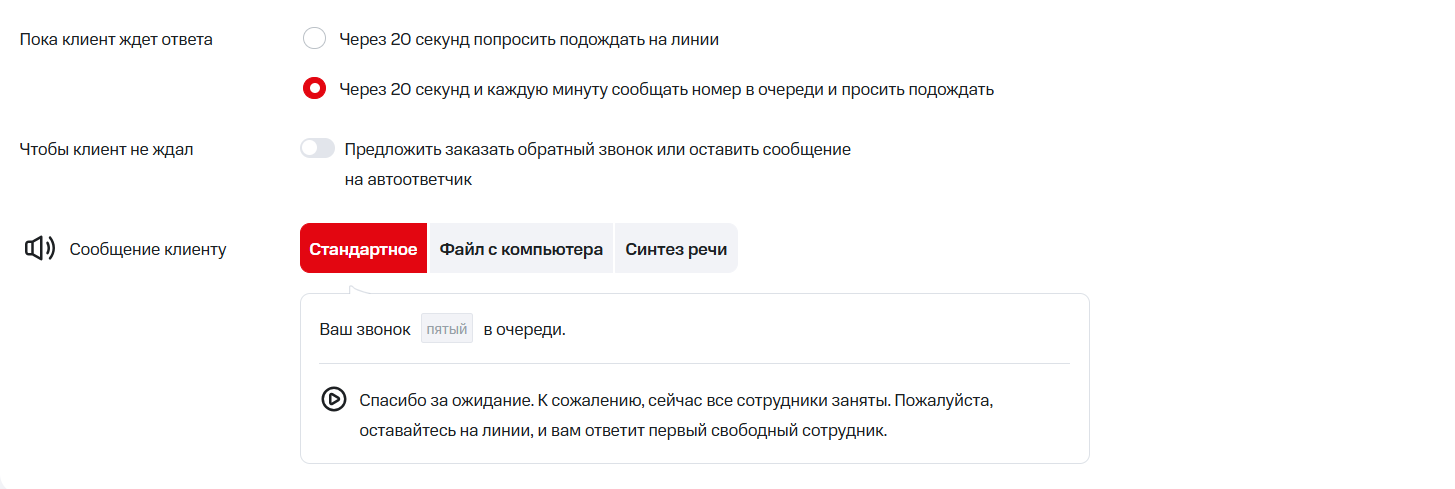Image resolution: width=1455 pixels, height=489 pixels.
Task: Select the "сообщать номер в очереди" radio button
Action: 314,89
